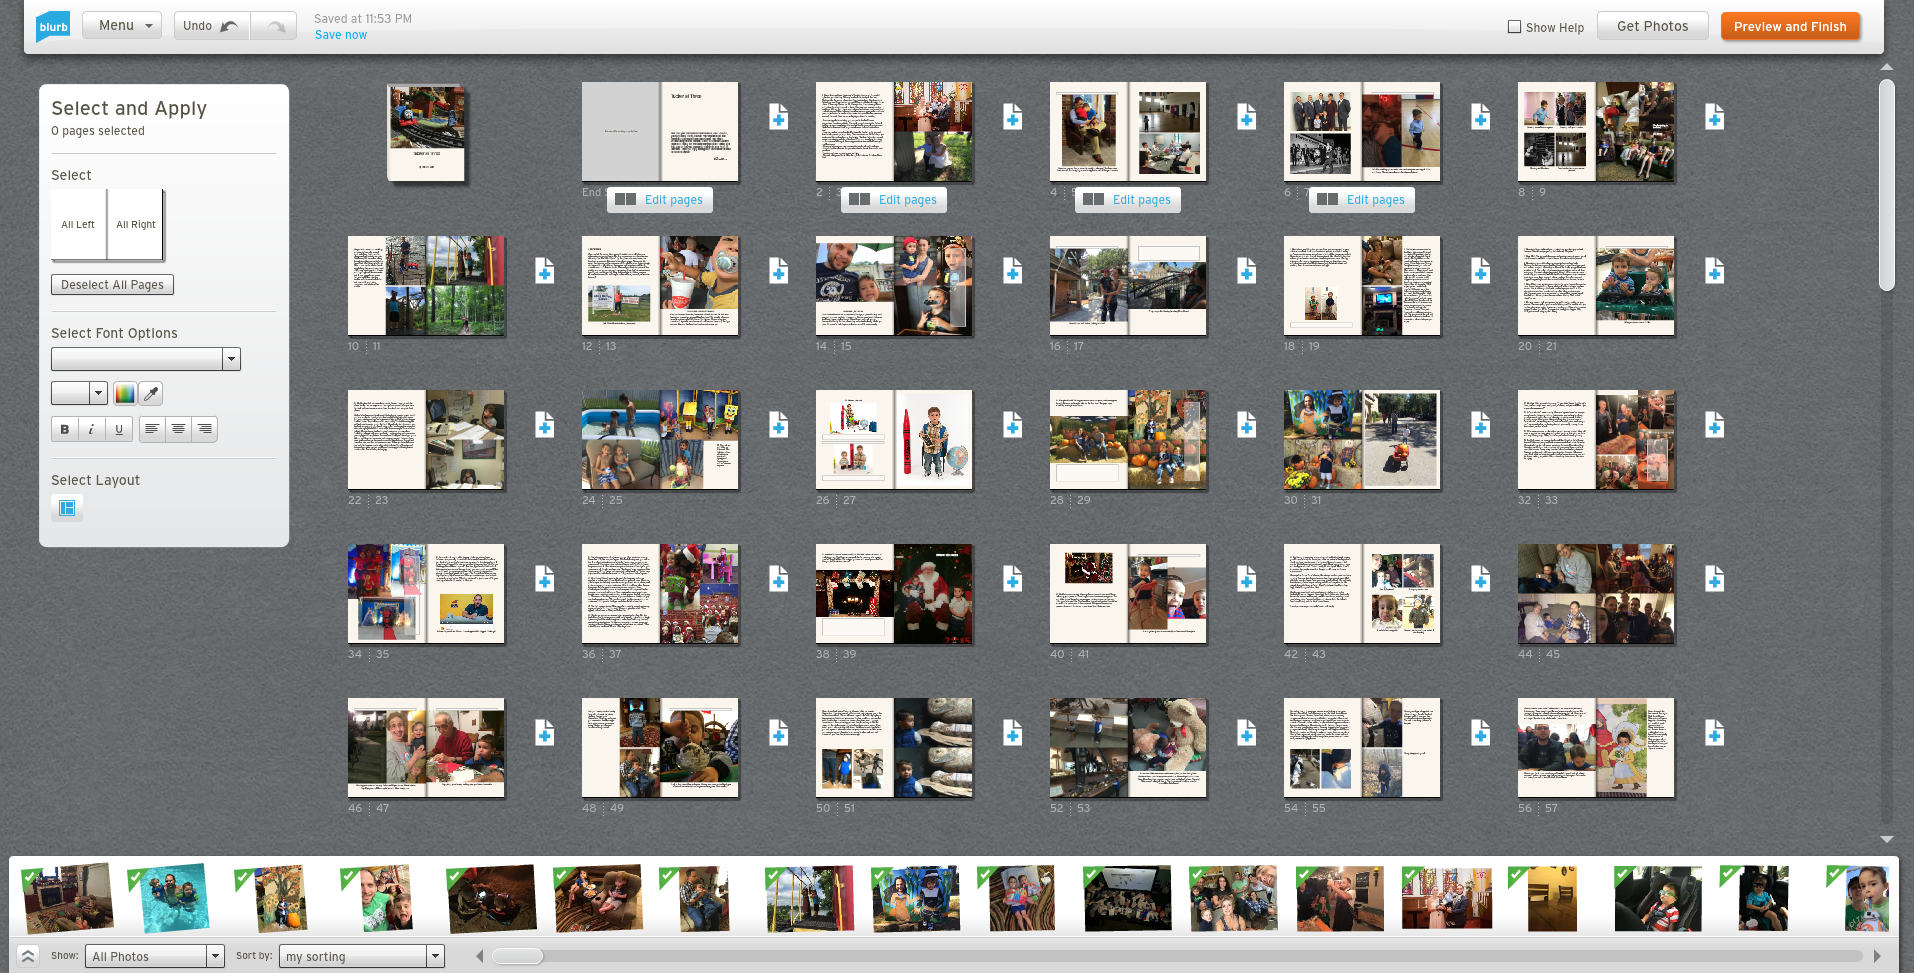1914x973 pixels.
Task: Add pages after spread 12-13
Action: (x=778, y=271)
